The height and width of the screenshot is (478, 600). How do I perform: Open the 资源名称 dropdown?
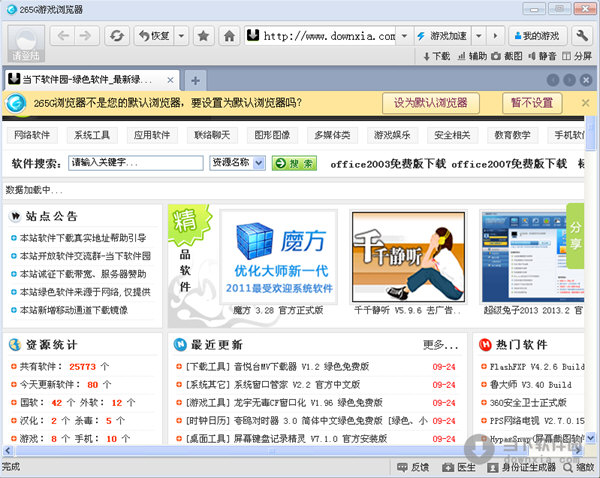tap(237, 163)
